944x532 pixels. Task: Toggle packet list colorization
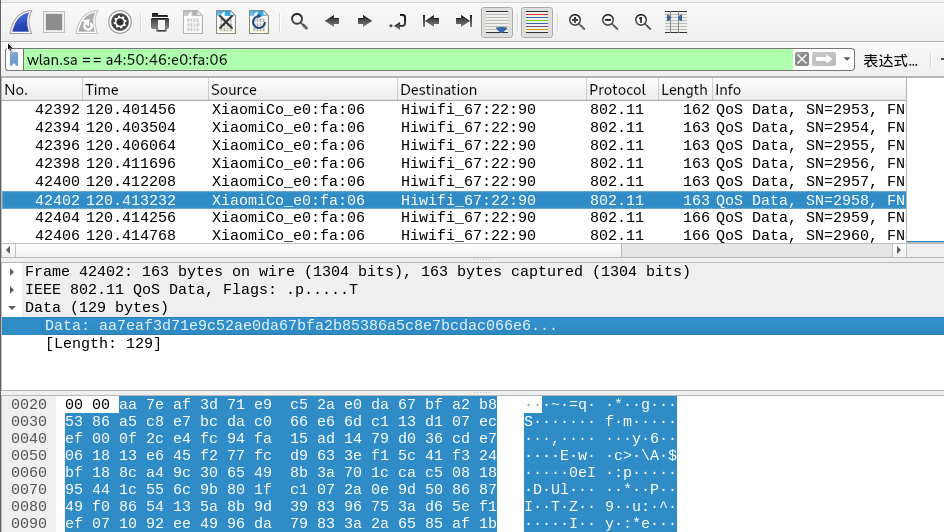click(536, 22)
